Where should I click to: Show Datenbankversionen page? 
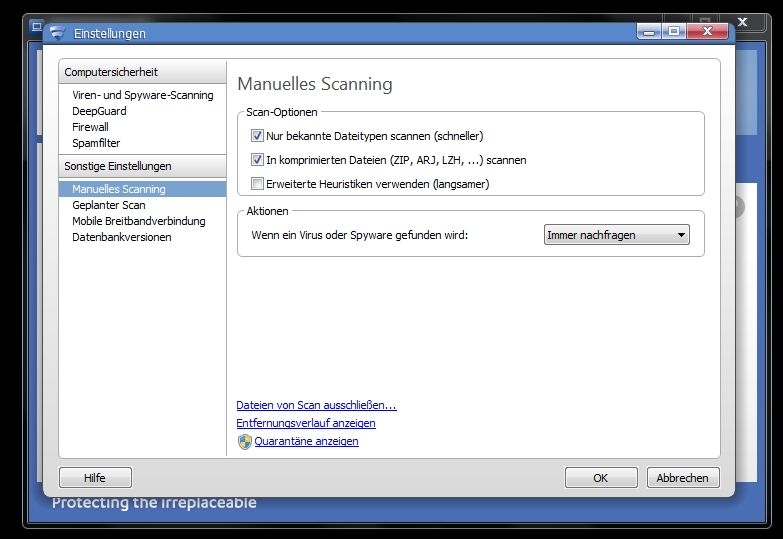pyautogui.click(x=121, y=237)
